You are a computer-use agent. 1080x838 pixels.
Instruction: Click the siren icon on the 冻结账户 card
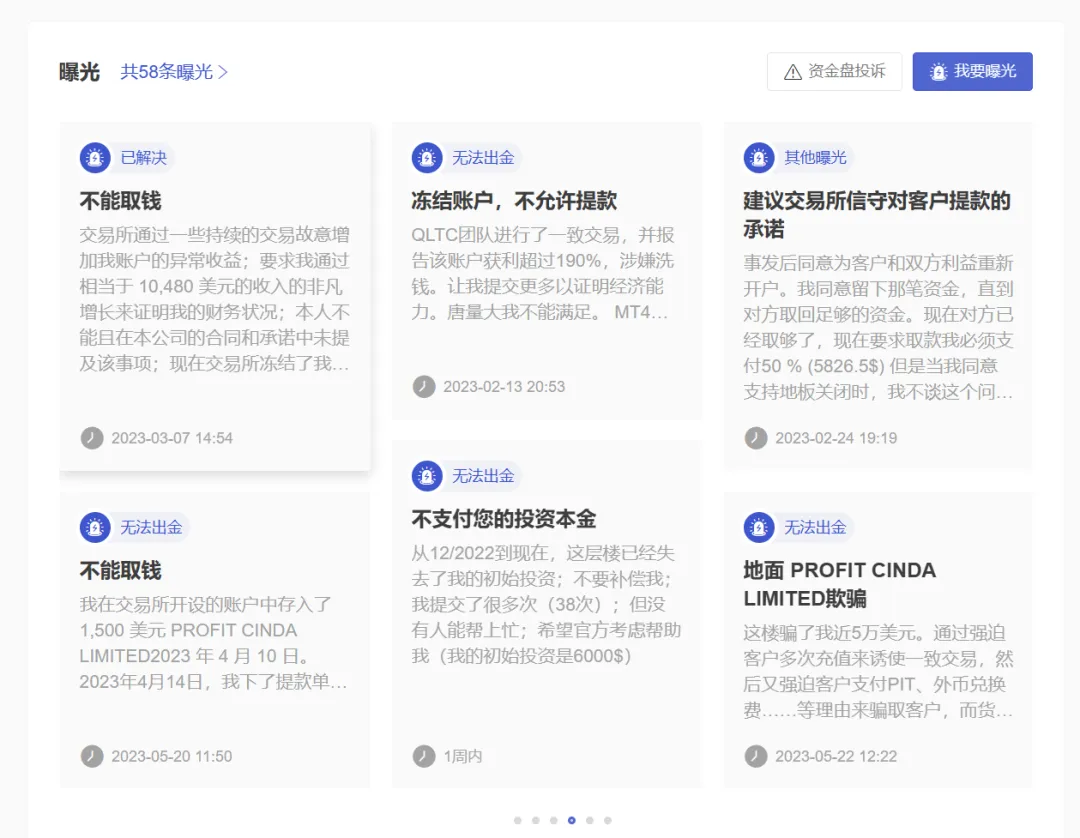[x=427, y=158]
